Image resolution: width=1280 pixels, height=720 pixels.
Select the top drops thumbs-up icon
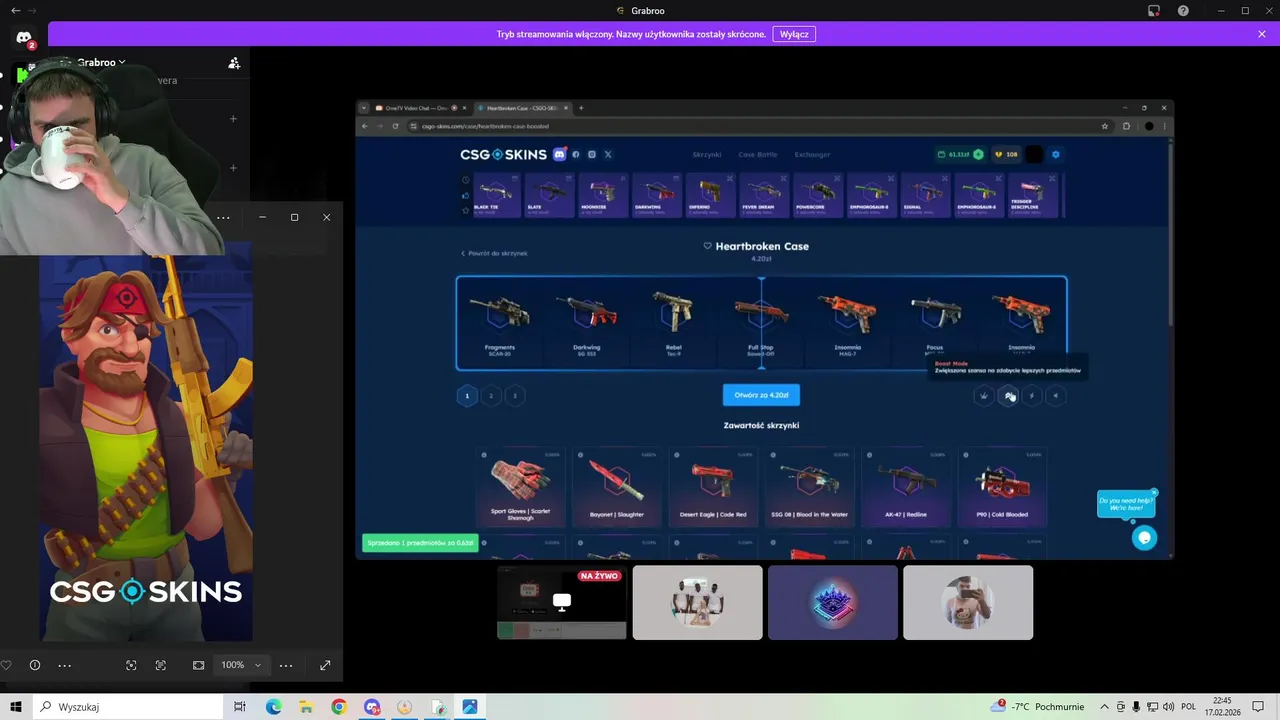pos(465,195)
